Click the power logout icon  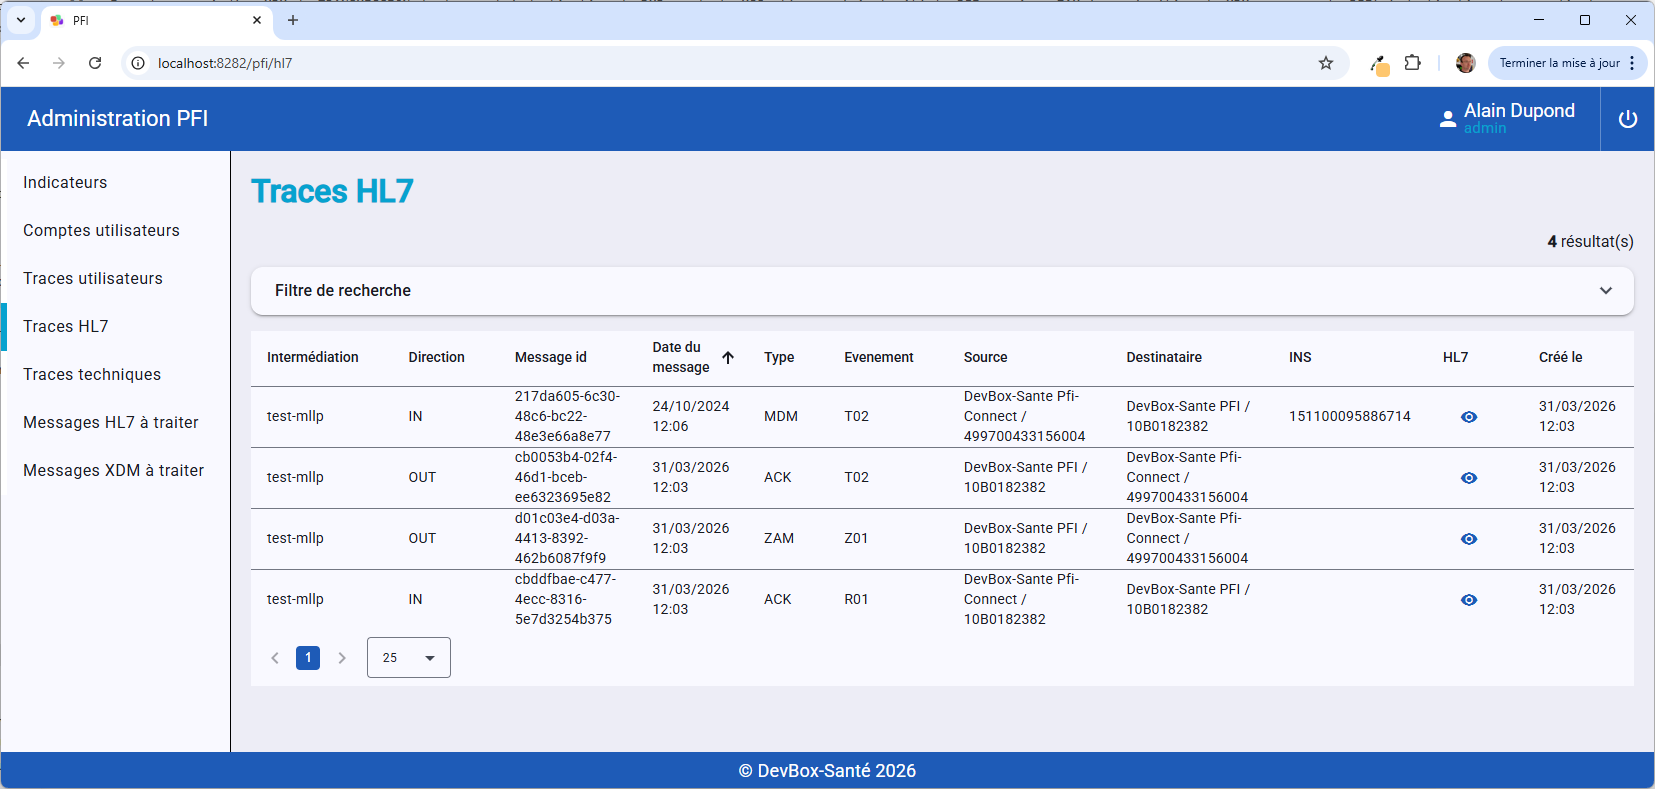[x=1627, y=119]
